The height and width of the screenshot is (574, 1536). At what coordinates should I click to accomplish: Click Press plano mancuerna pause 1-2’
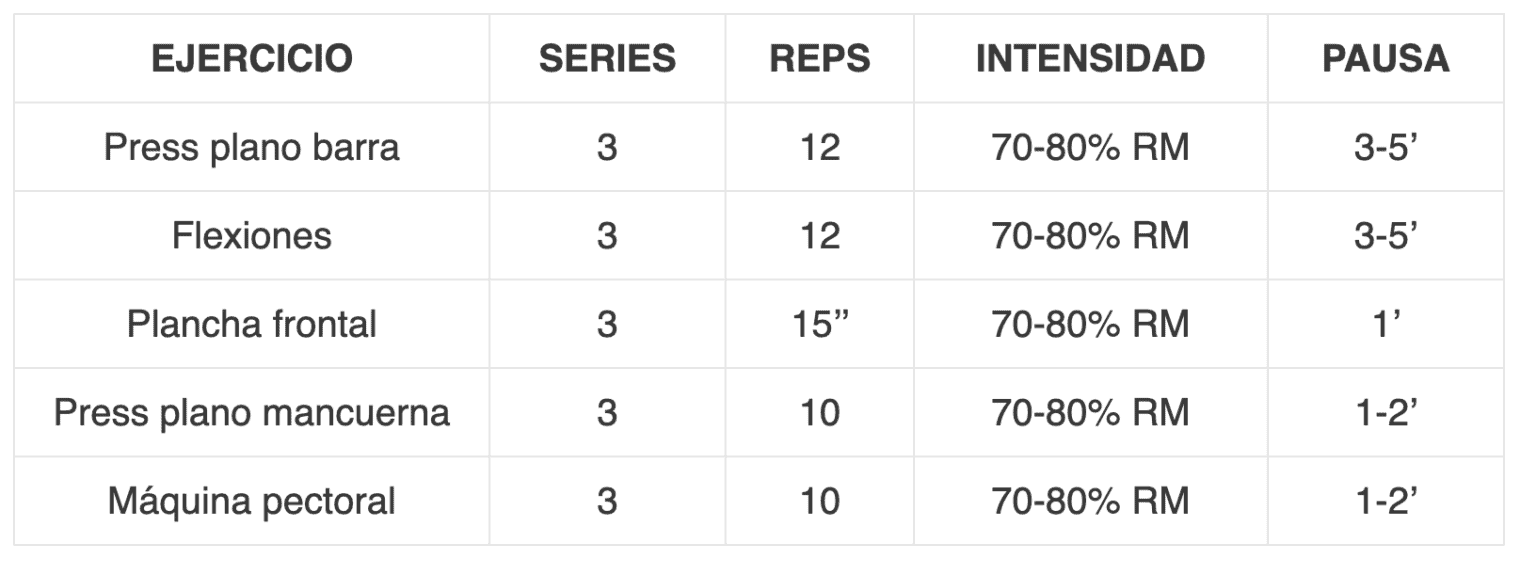(1385, 412)
